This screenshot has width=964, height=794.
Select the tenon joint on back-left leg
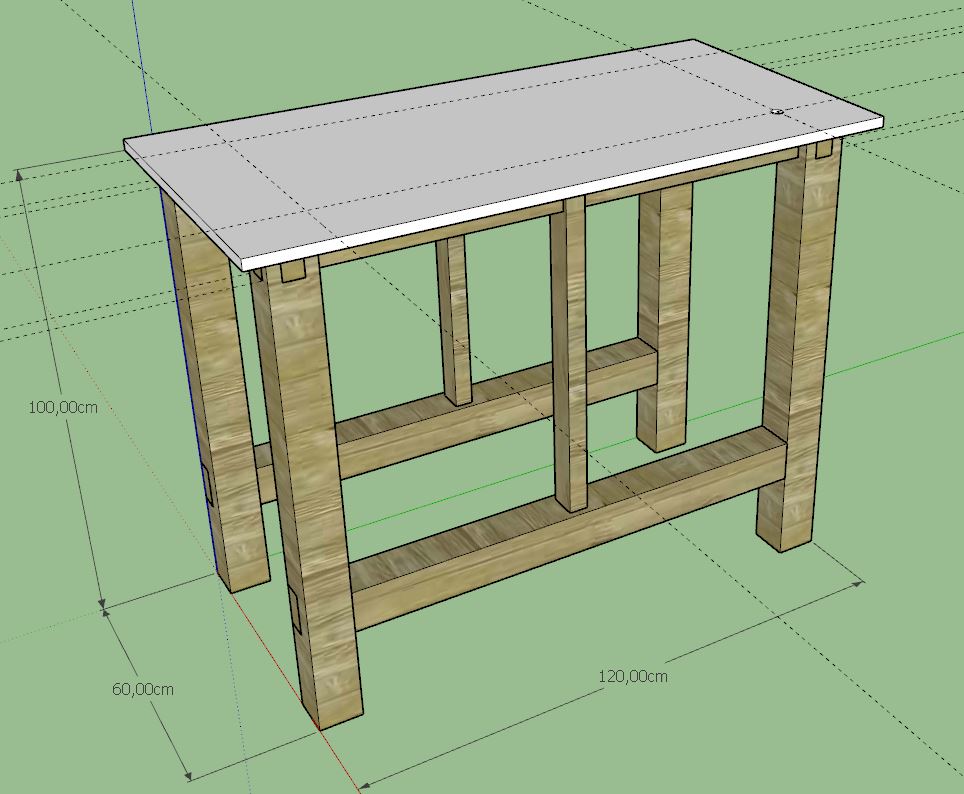click(210, 485)
